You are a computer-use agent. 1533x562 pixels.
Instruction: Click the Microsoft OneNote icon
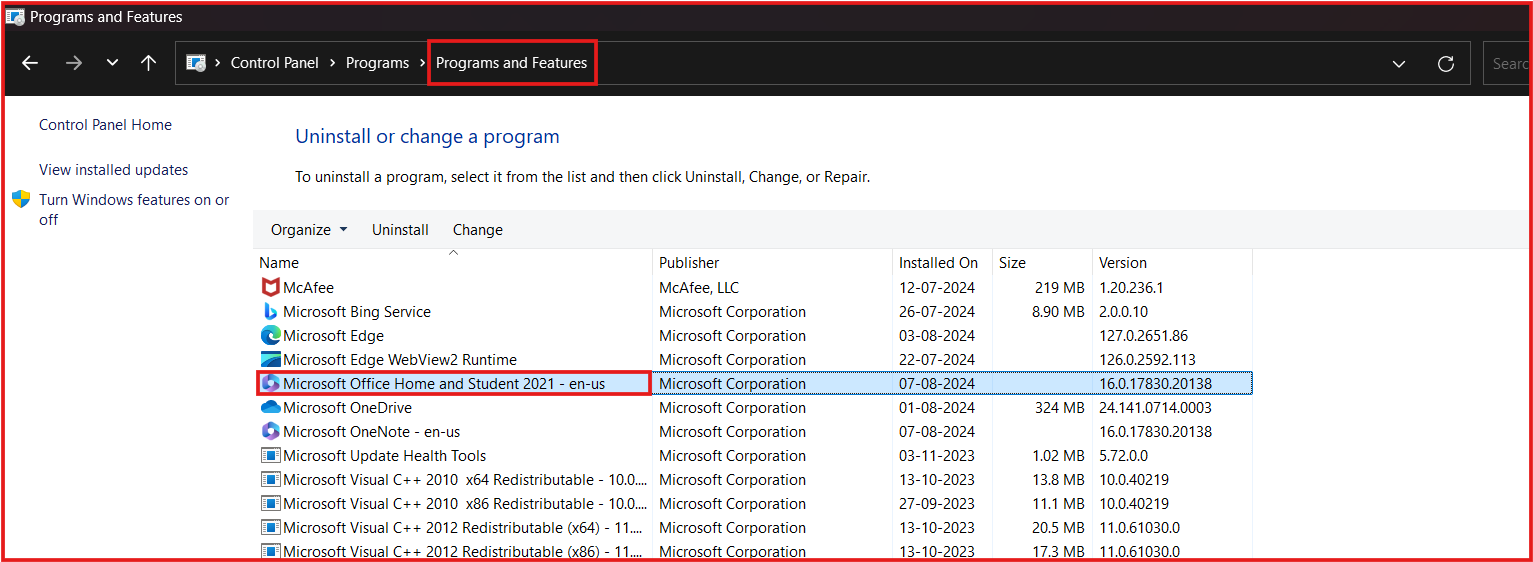click(x=270, y=432)
